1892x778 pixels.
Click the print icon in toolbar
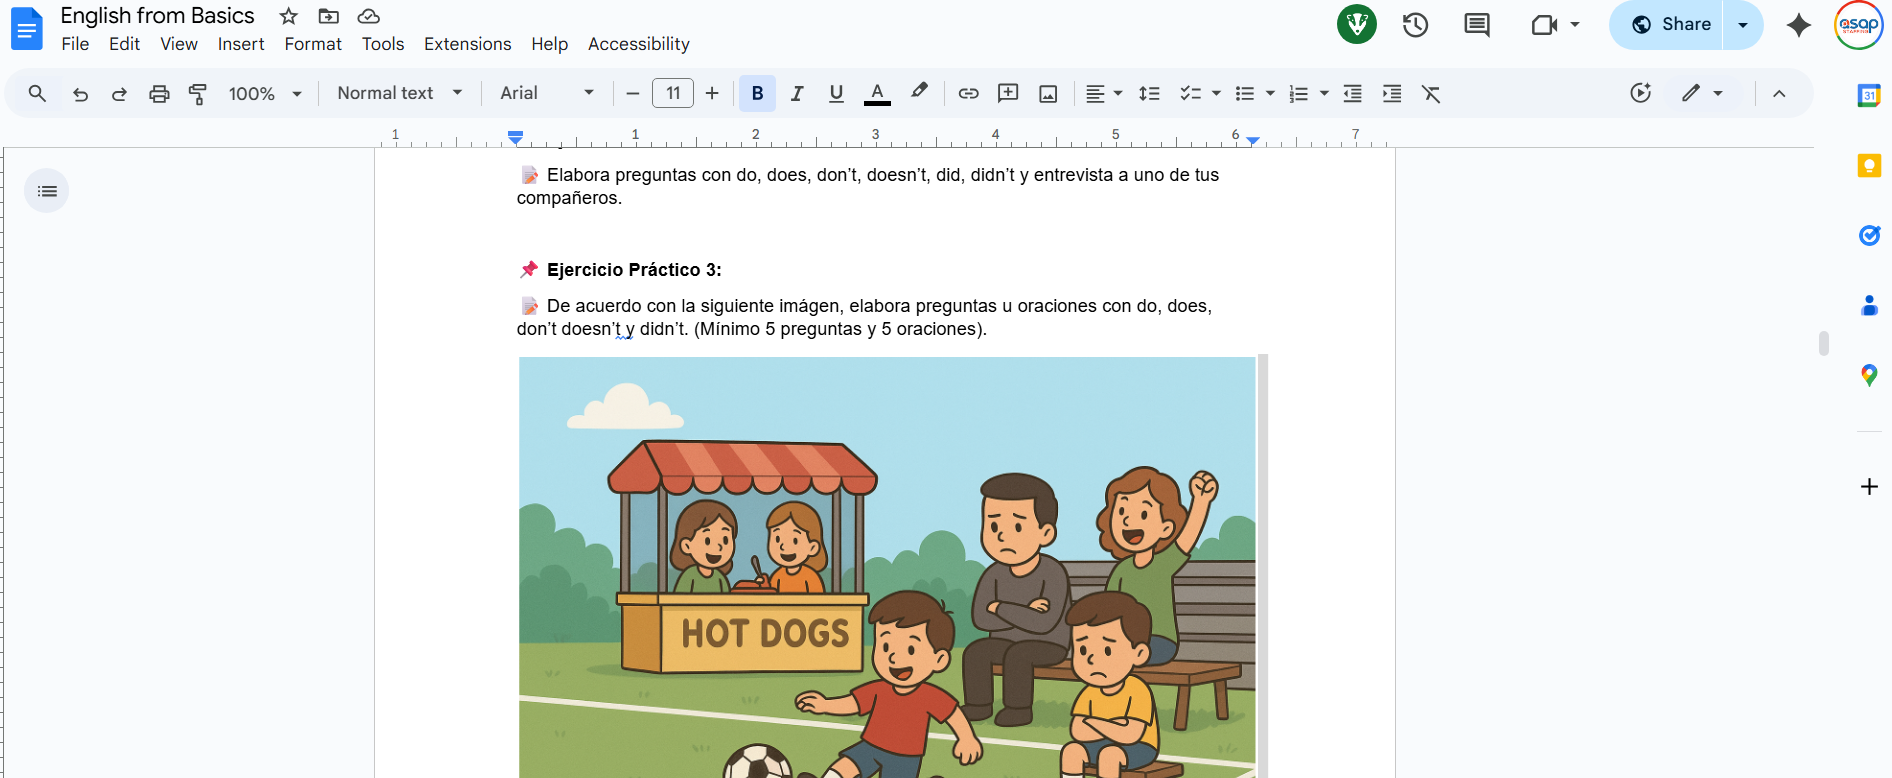coord(159,94)
